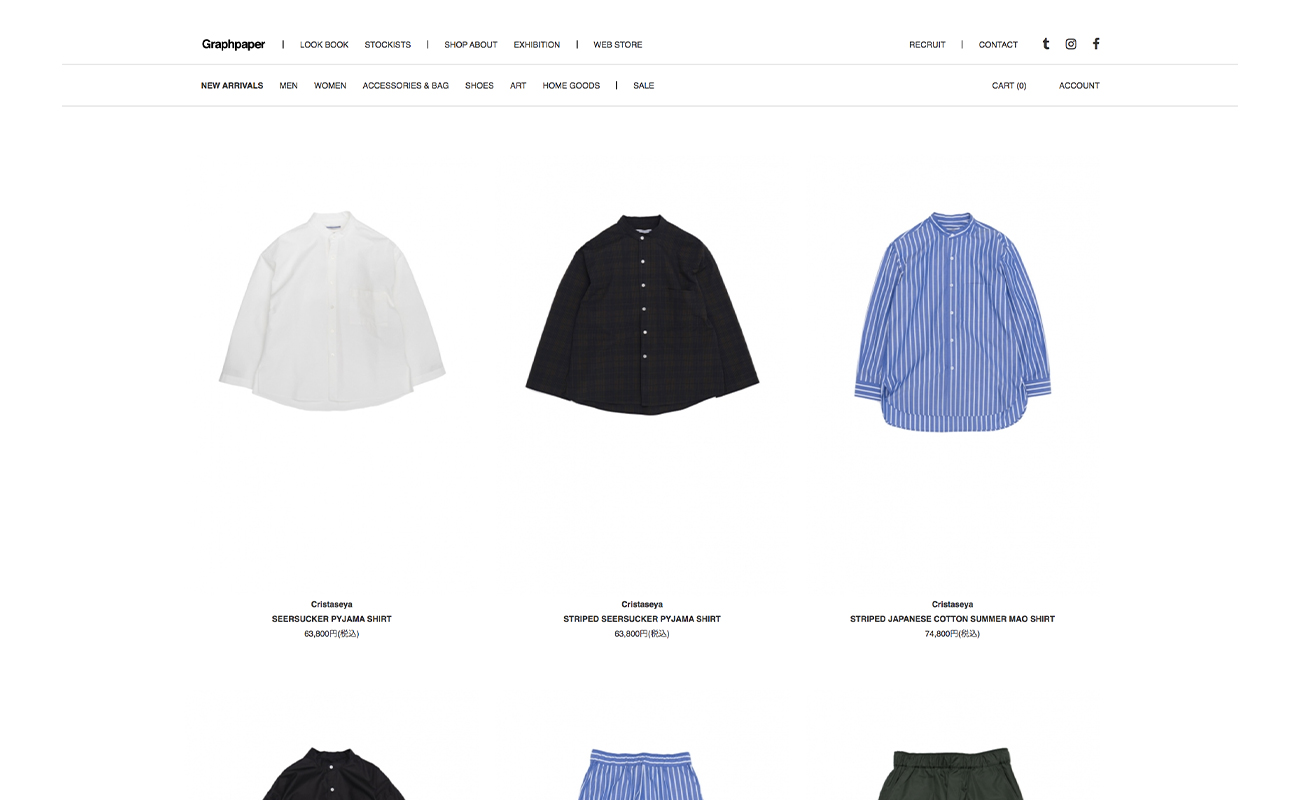1300x800 pixels.
Task: Open the EXHIBITION page
Action: [x=537, y=45]
